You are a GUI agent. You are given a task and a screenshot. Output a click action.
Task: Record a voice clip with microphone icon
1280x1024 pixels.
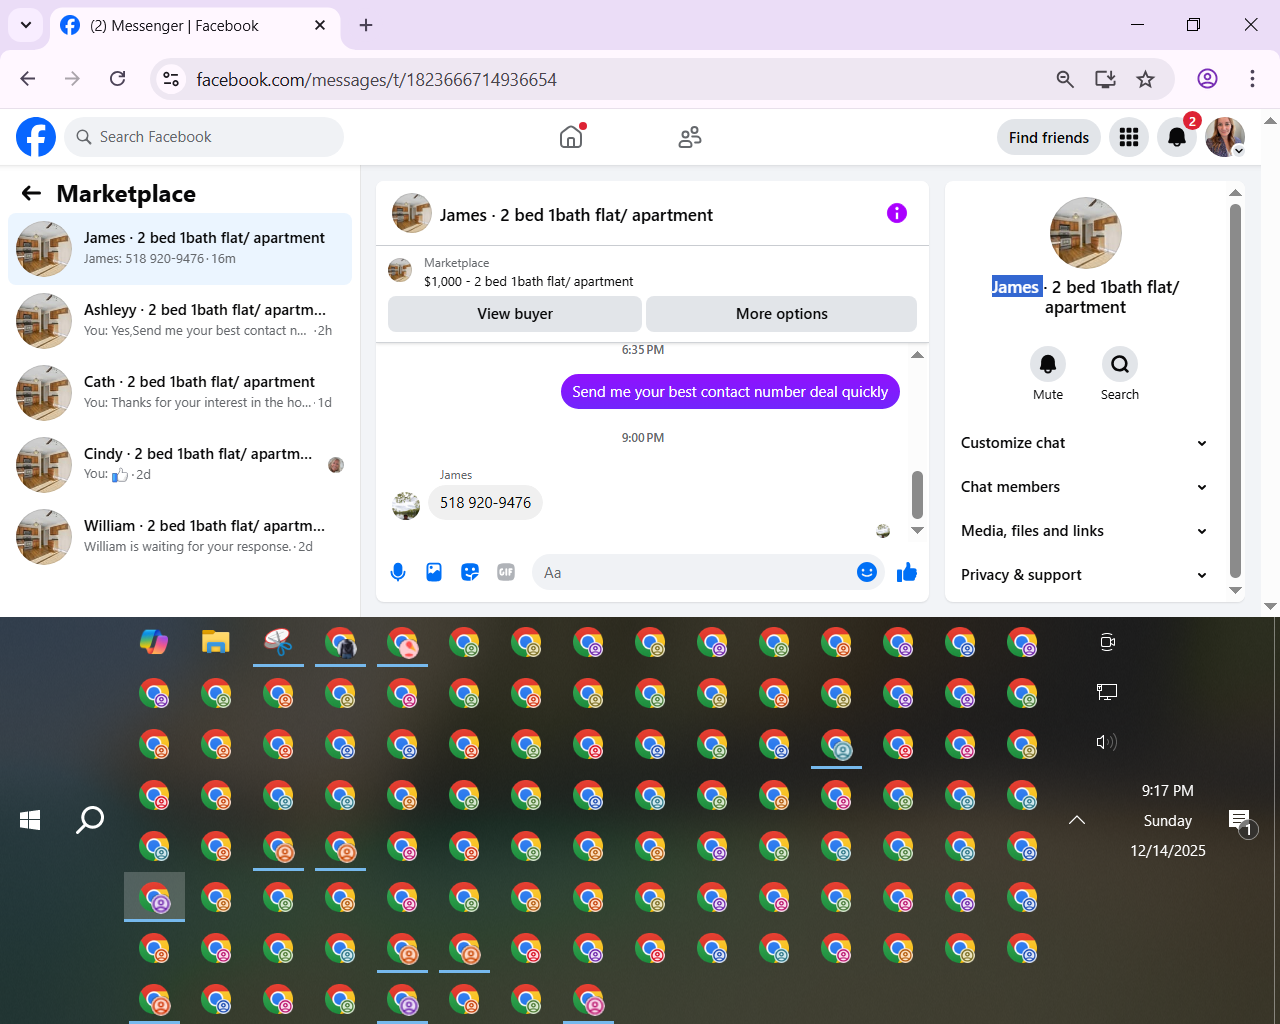point(398,572)
